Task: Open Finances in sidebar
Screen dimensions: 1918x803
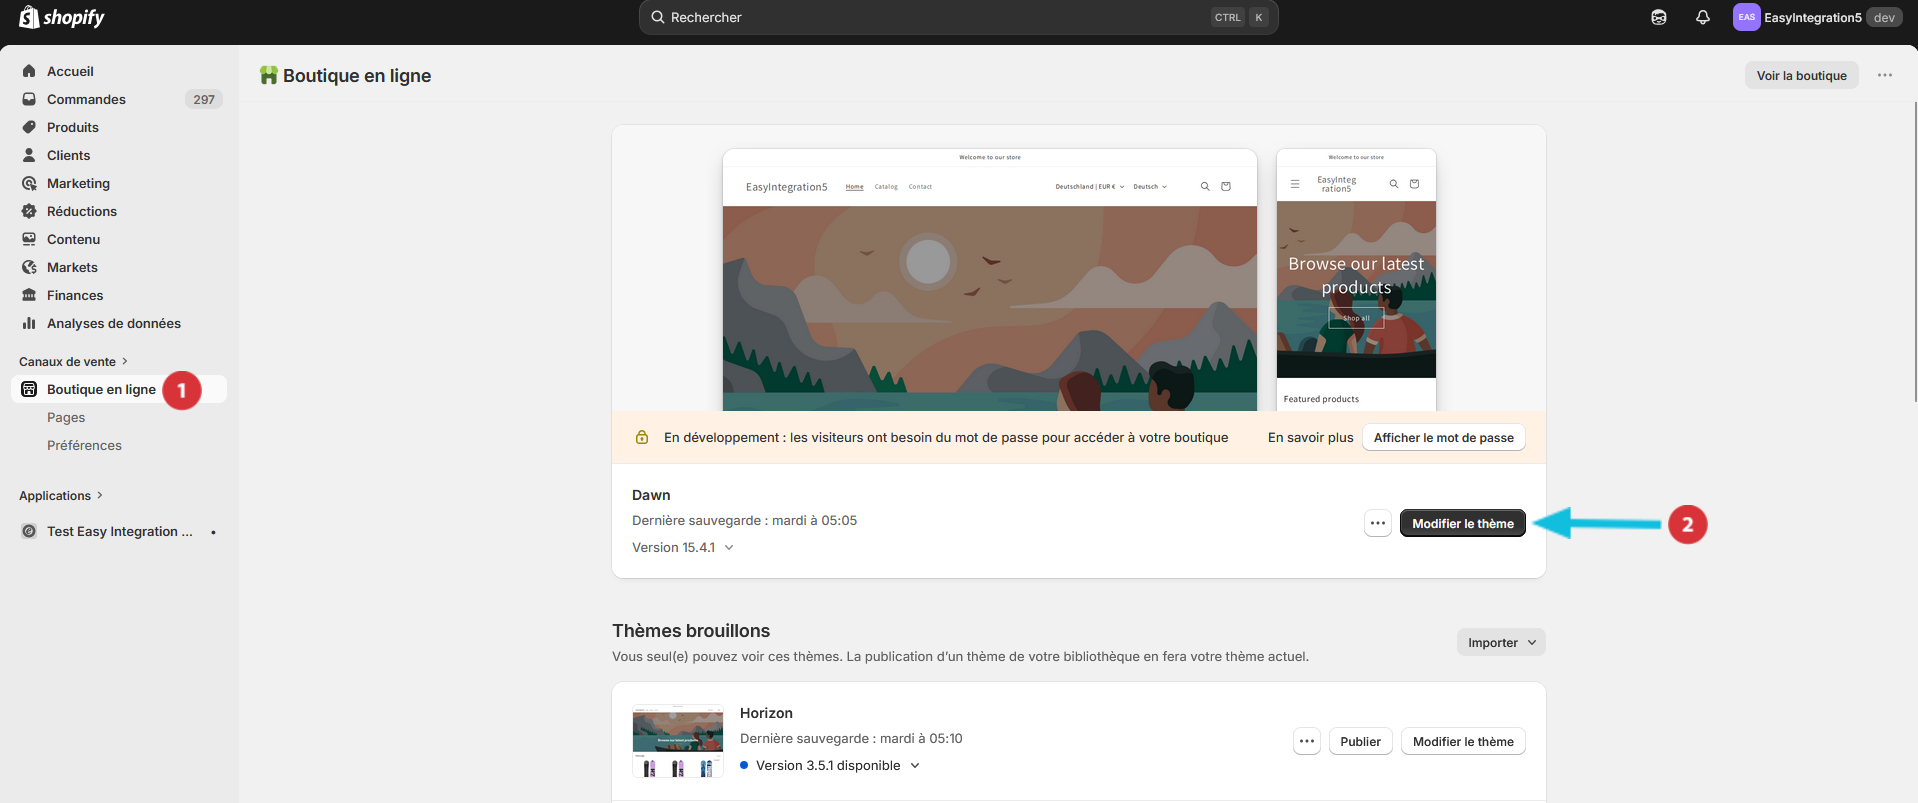Action: 75,295
